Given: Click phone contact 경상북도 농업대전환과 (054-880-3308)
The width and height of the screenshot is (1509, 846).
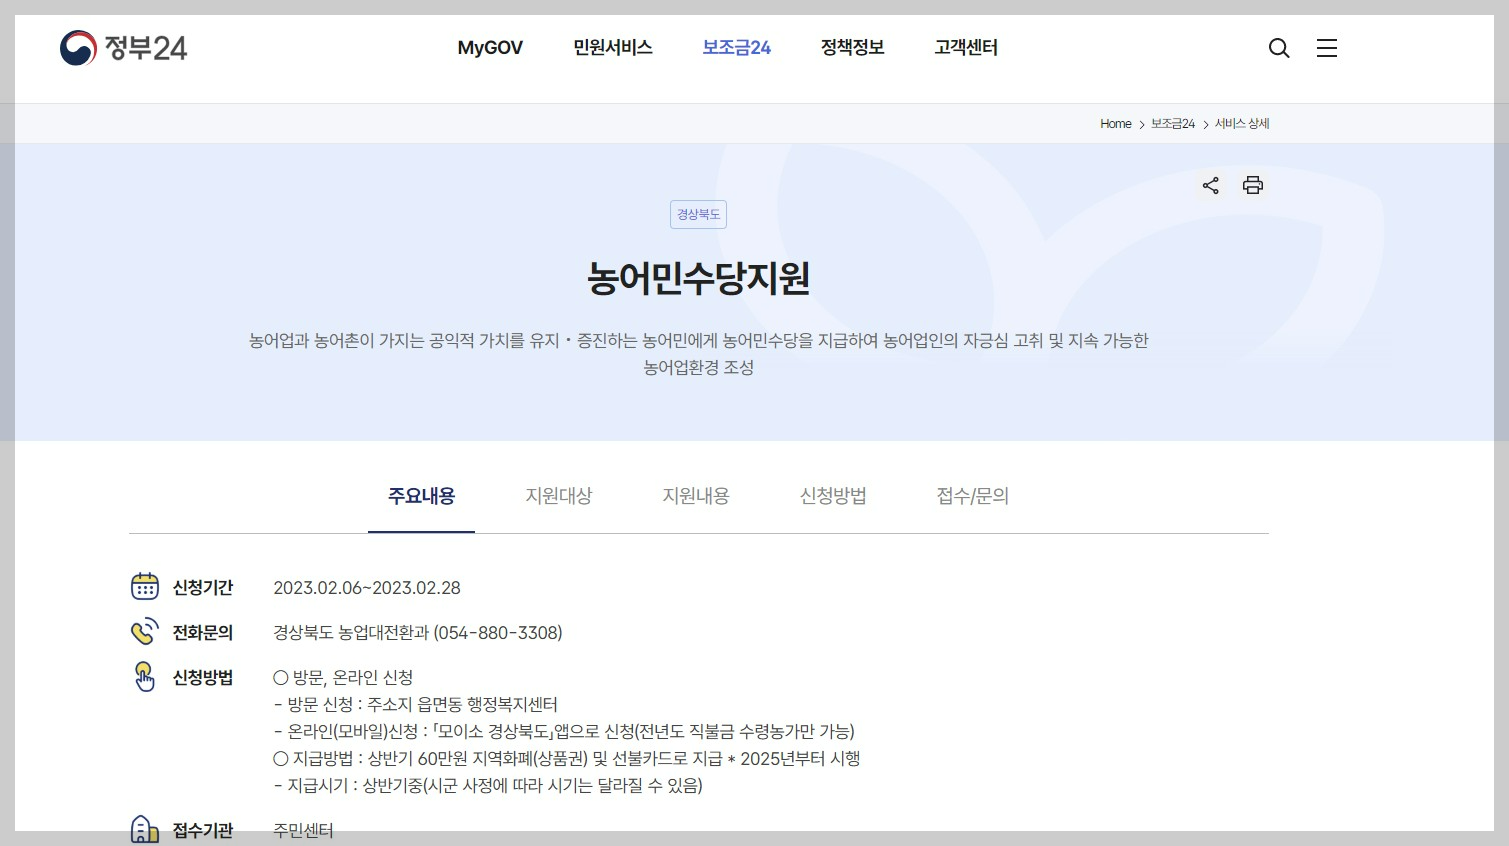Looking at the screenshot, I should (418, 633).
